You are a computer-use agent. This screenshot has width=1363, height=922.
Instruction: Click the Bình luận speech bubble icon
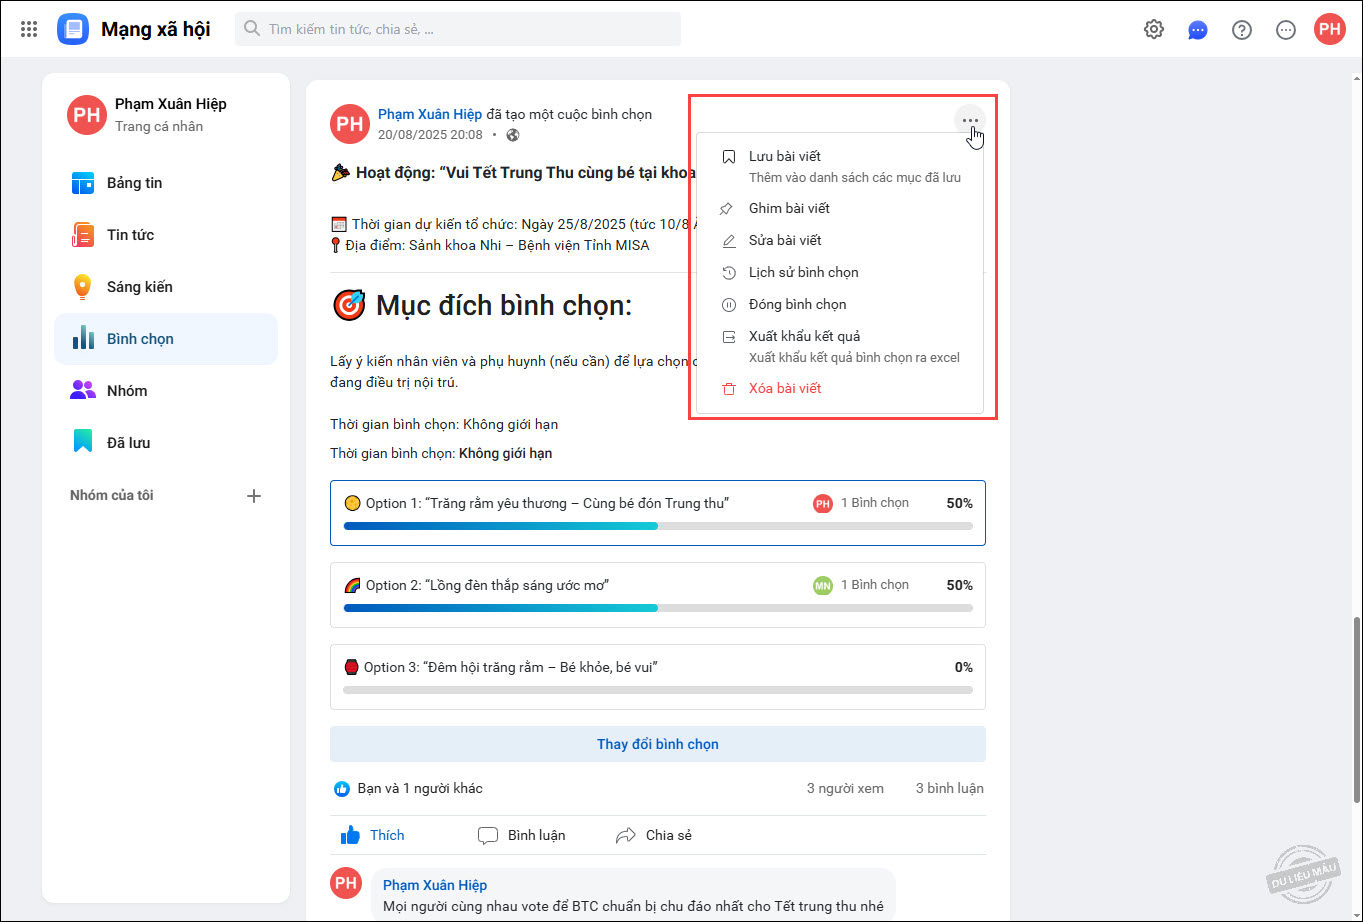[488, 836]
